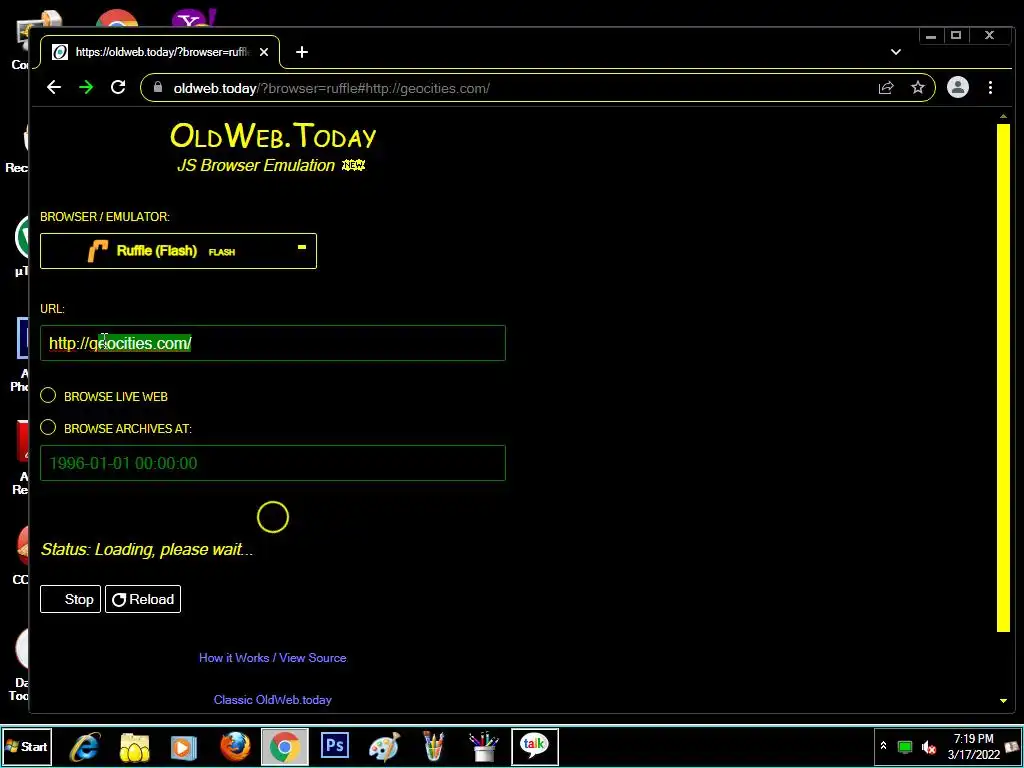
Task: Go back using browser back arrow
Action: (54, 88)
